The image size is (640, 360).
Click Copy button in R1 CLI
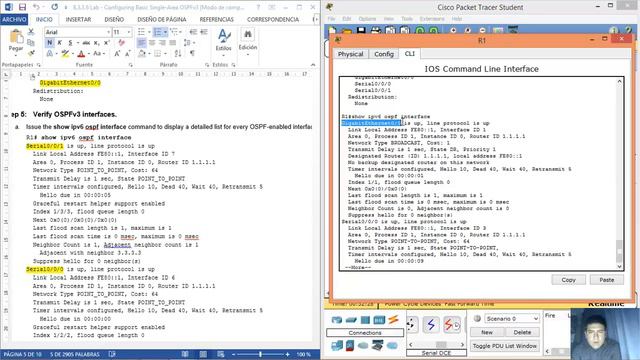[568, 280]
